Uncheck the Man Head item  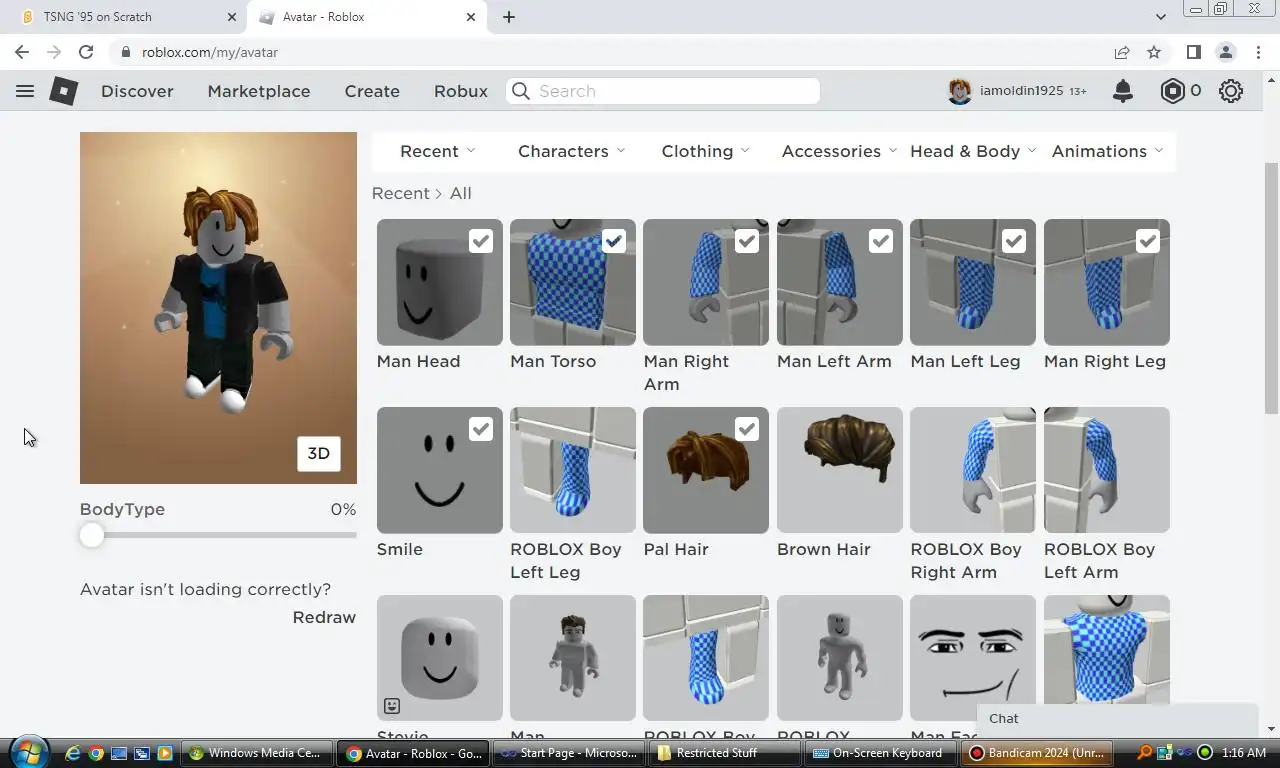click(x=481, y=241)
